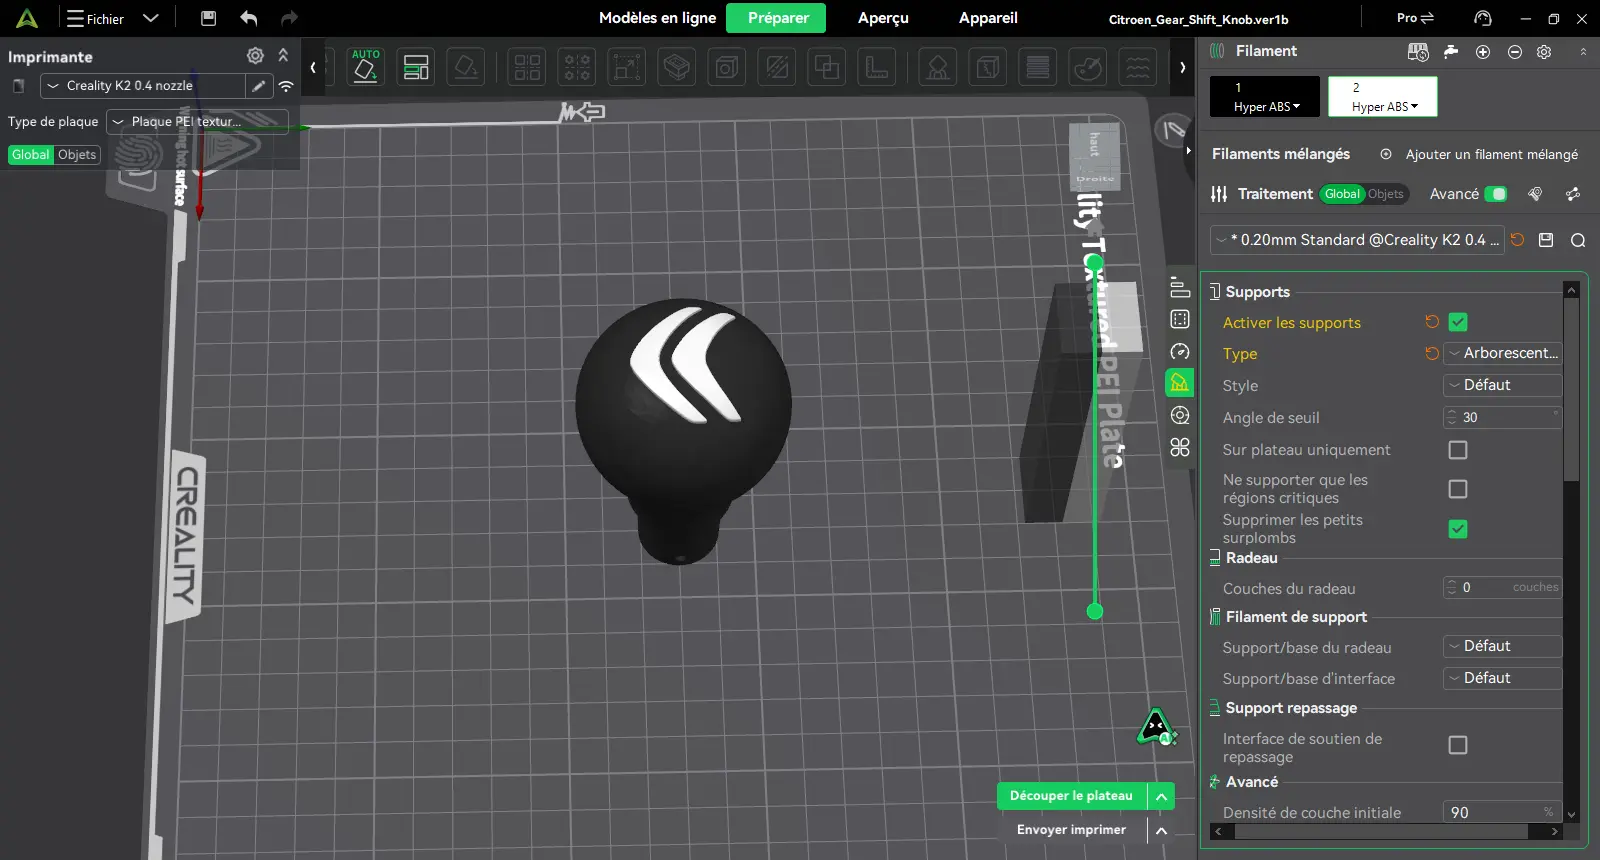
Task: Open filament settings gear icon
Action: [1544, 51]
